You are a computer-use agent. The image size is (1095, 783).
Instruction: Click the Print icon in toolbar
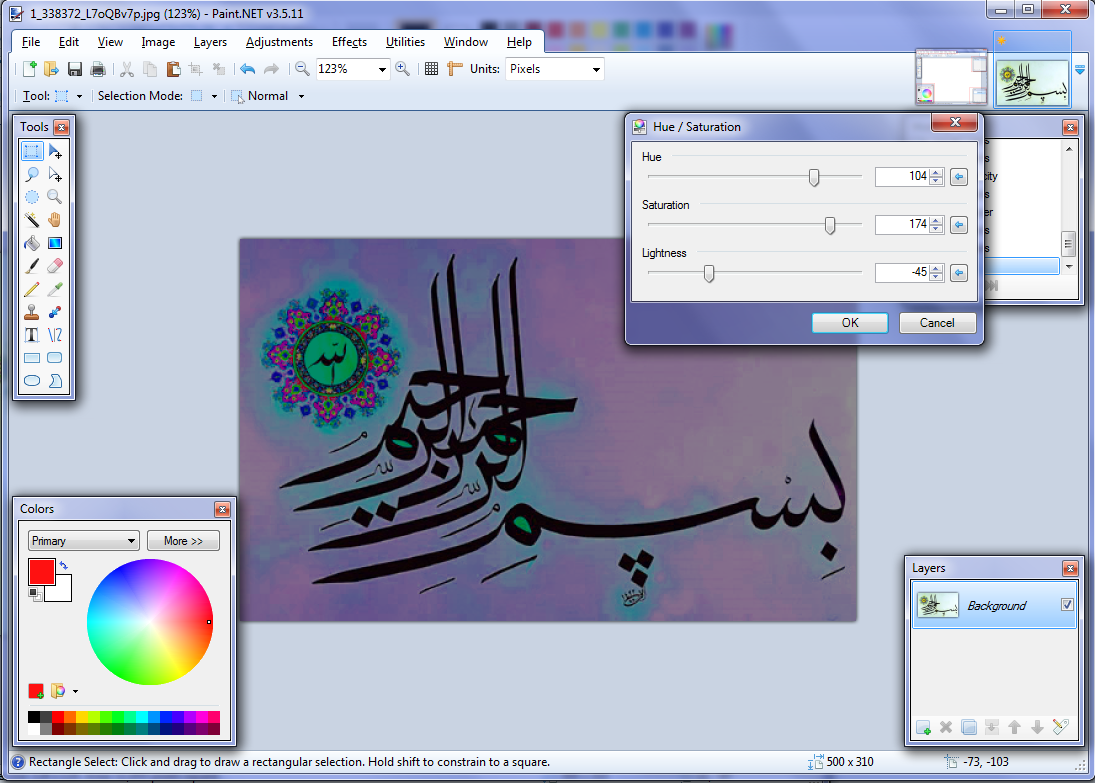coord(98,68)
